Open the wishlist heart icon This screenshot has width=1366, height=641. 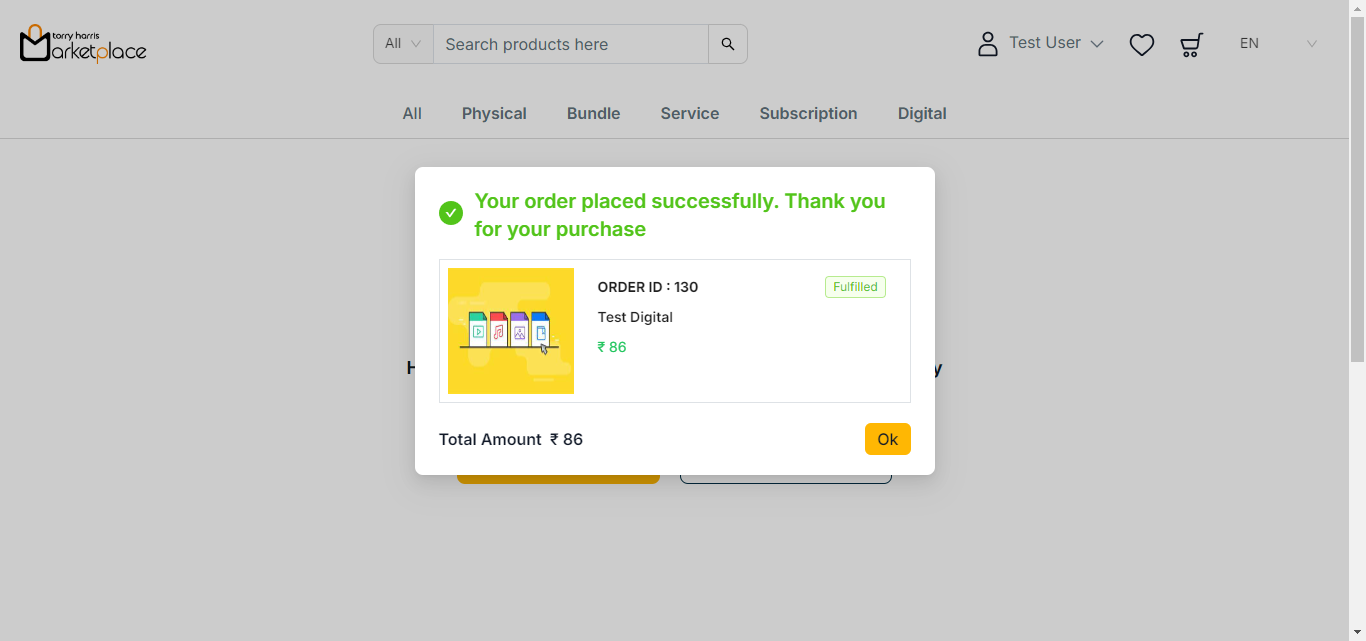pyautogui.click(x=1142, y=44)
